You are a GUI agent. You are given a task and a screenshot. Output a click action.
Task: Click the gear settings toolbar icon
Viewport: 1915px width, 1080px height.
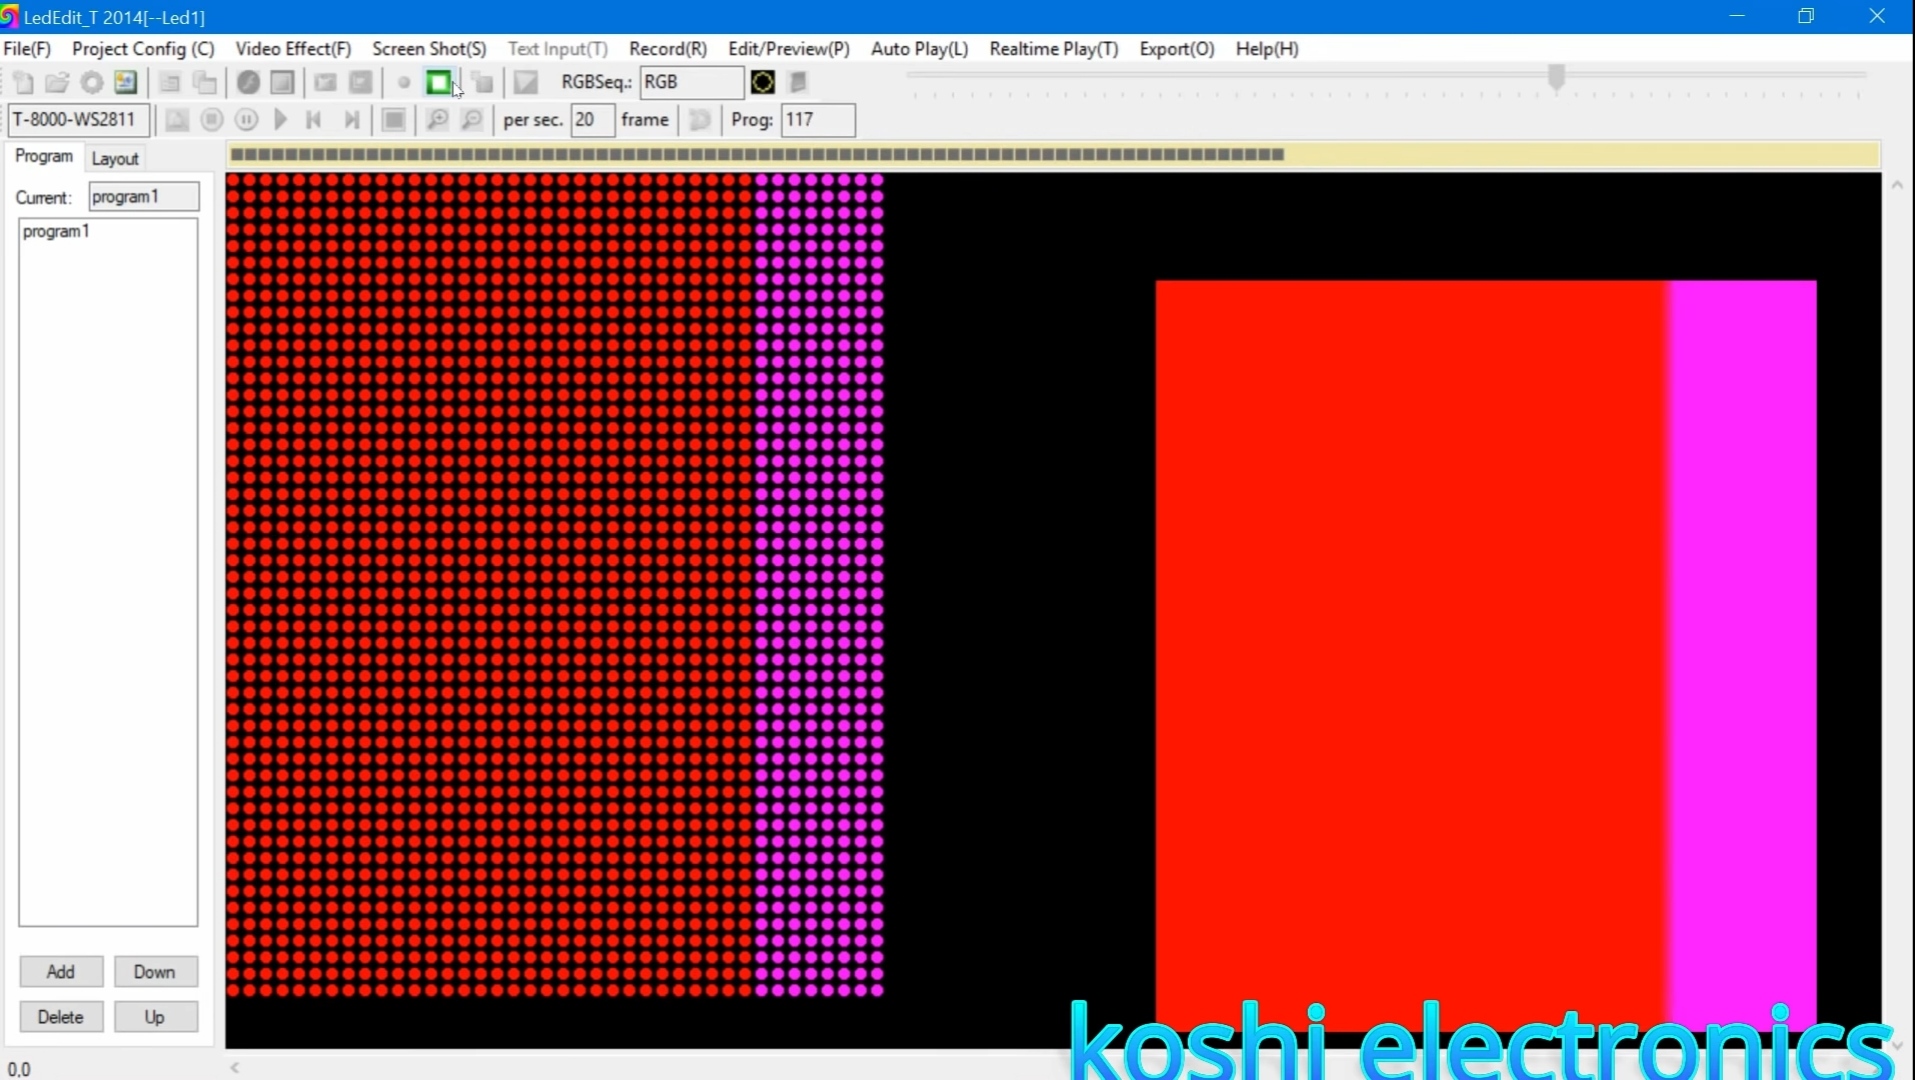[92, 83]
